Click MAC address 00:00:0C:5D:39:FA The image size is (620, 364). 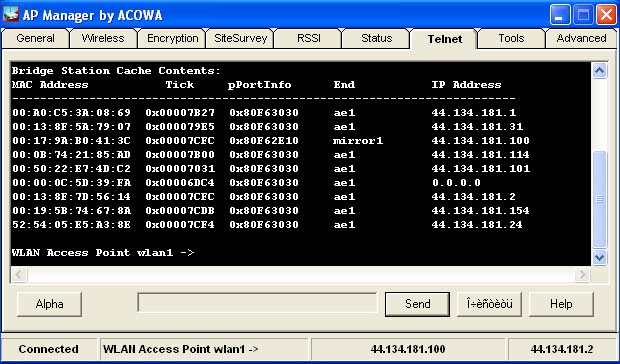click(71, 183)
